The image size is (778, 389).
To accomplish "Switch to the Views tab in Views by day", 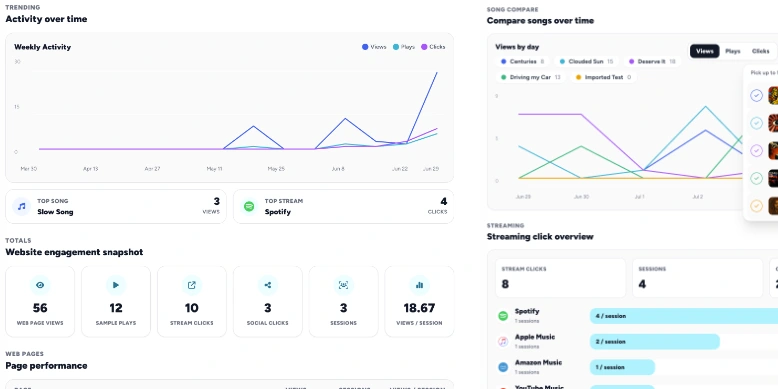I will (x=705, y=51).
